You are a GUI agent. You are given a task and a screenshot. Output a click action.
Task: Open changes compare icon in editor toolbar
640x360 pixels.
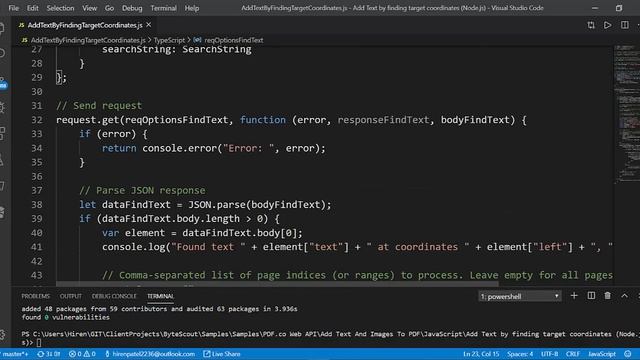tap(591, 25)
